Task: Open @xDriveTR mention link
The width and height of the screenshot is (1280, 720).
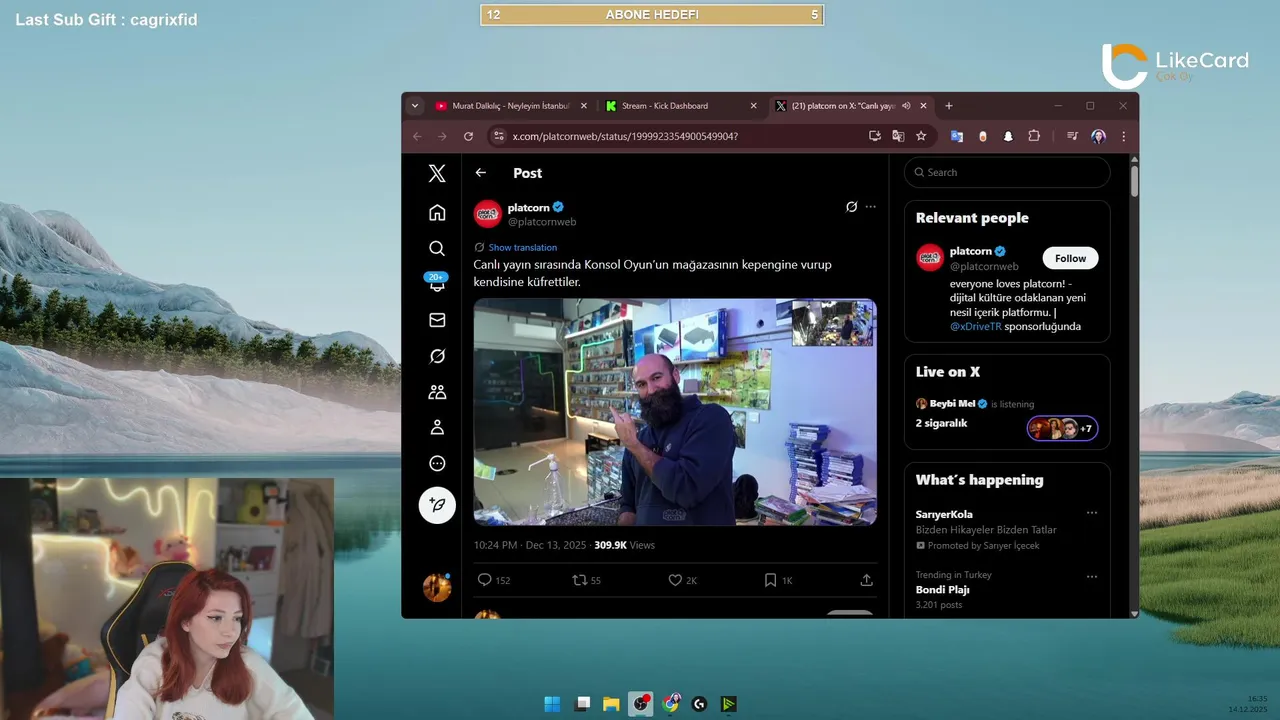Action: pyautogui.click(x=976, y=326)
